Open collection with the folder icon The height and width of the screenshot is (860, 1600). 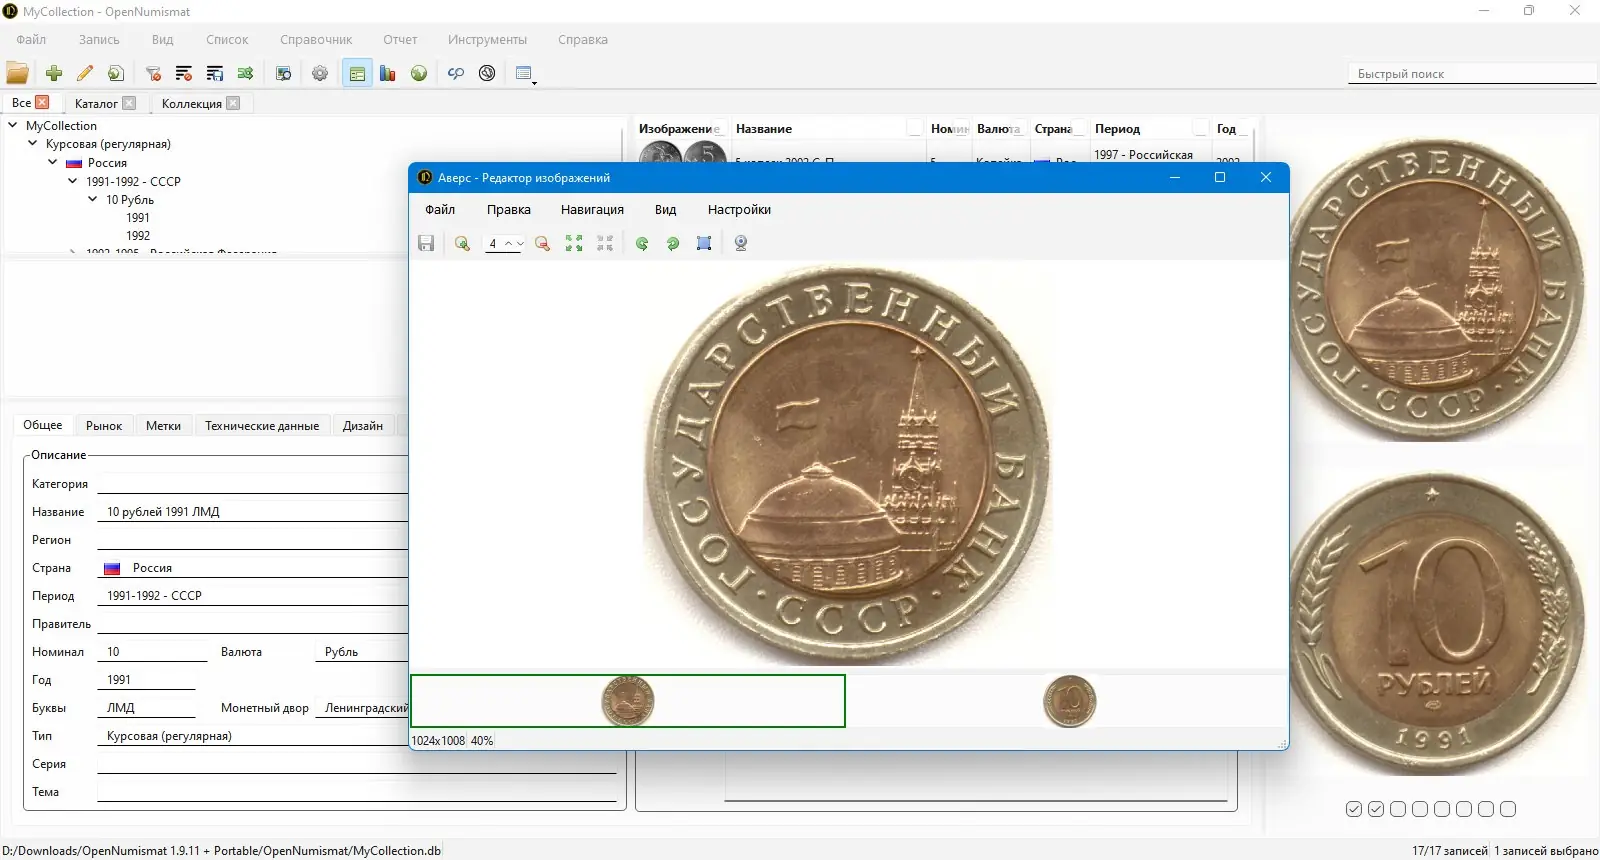[17, 73]
